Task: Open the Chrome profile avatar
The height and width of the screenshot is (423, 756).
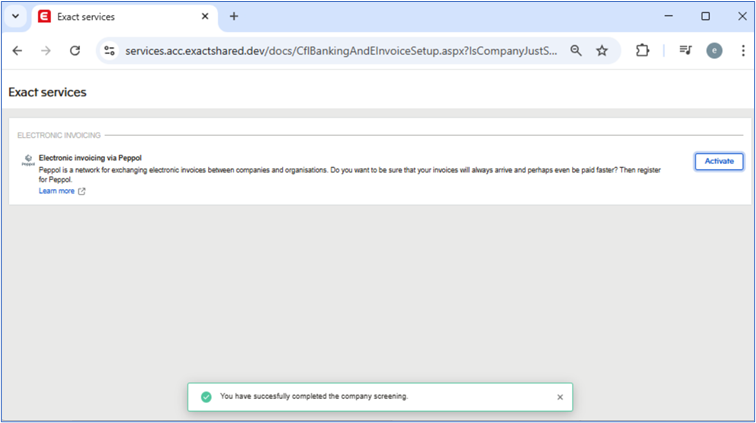Action: [714, 50]
